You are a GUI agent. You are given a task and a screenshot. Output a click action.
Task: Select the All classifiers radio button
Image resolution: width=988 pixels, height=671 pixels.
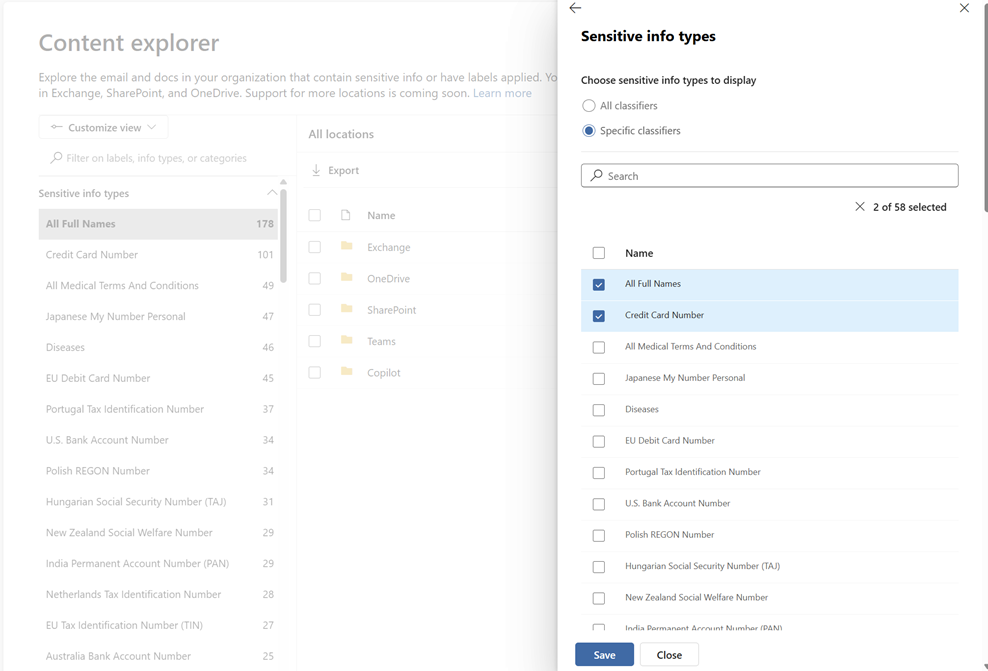(588, 105)
